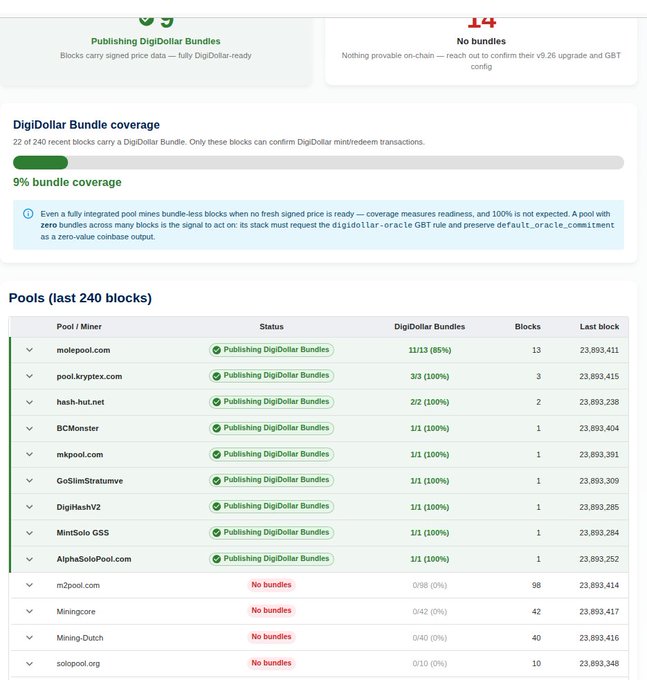Expand the m2pool.com row chevron

[x=29, y=585]
